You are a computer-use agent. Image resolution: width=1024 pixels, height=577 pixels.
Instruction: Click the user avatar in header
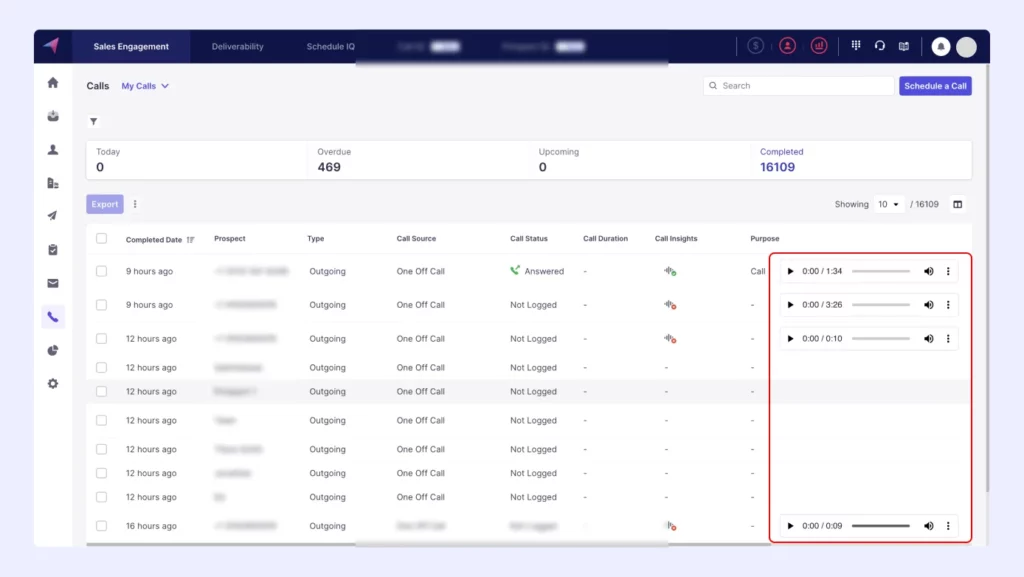[x=966, y=46]
